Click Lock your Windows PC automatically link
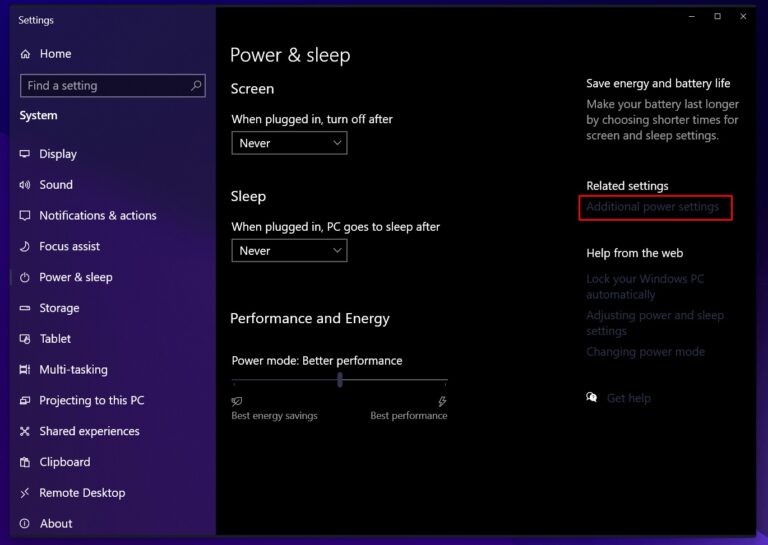The height and width of the screenshot is (545, 768). pos(645,286)
